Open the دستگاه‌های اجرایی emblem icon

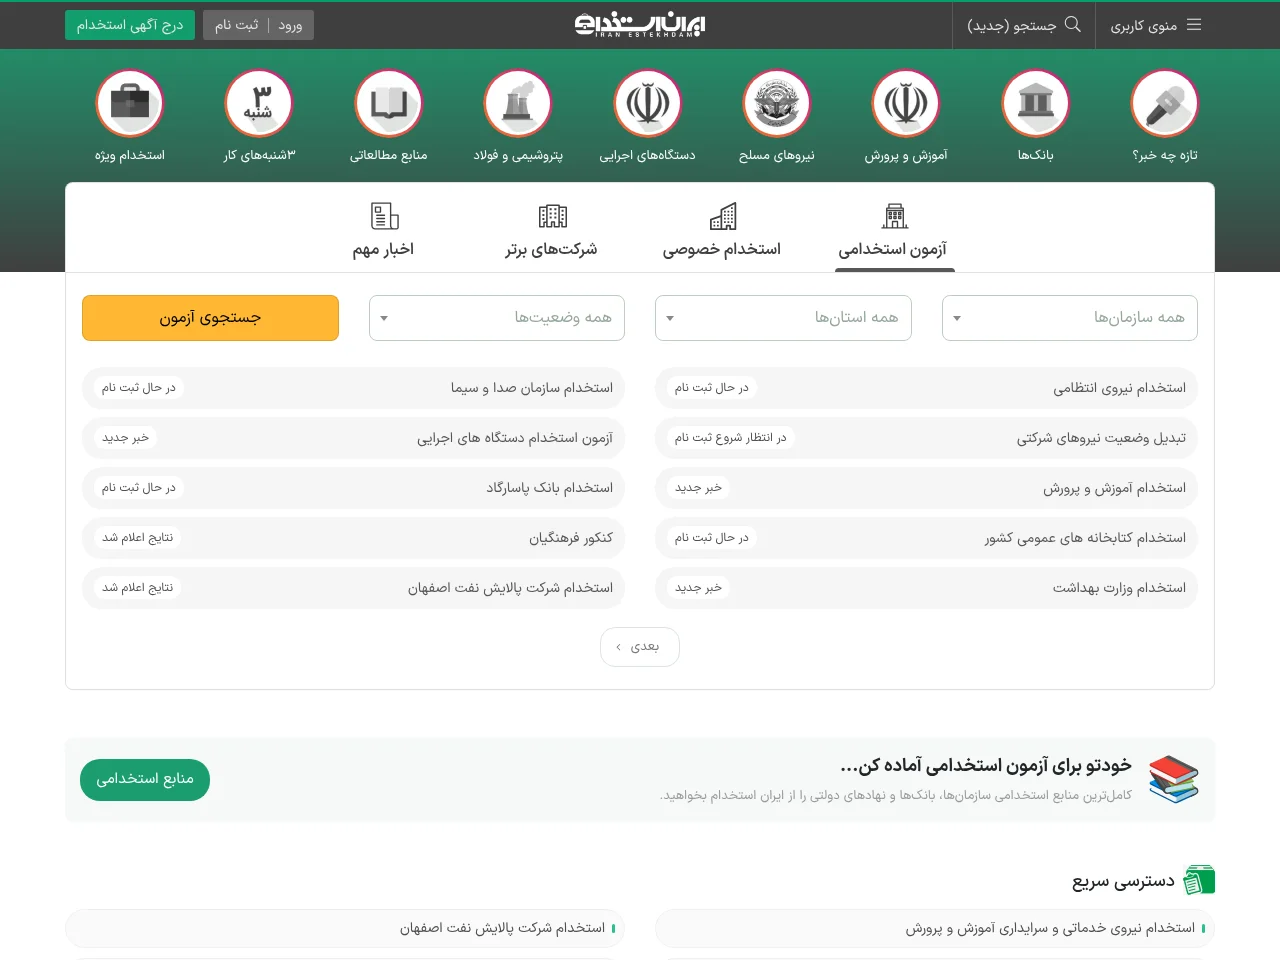point(648,103)
